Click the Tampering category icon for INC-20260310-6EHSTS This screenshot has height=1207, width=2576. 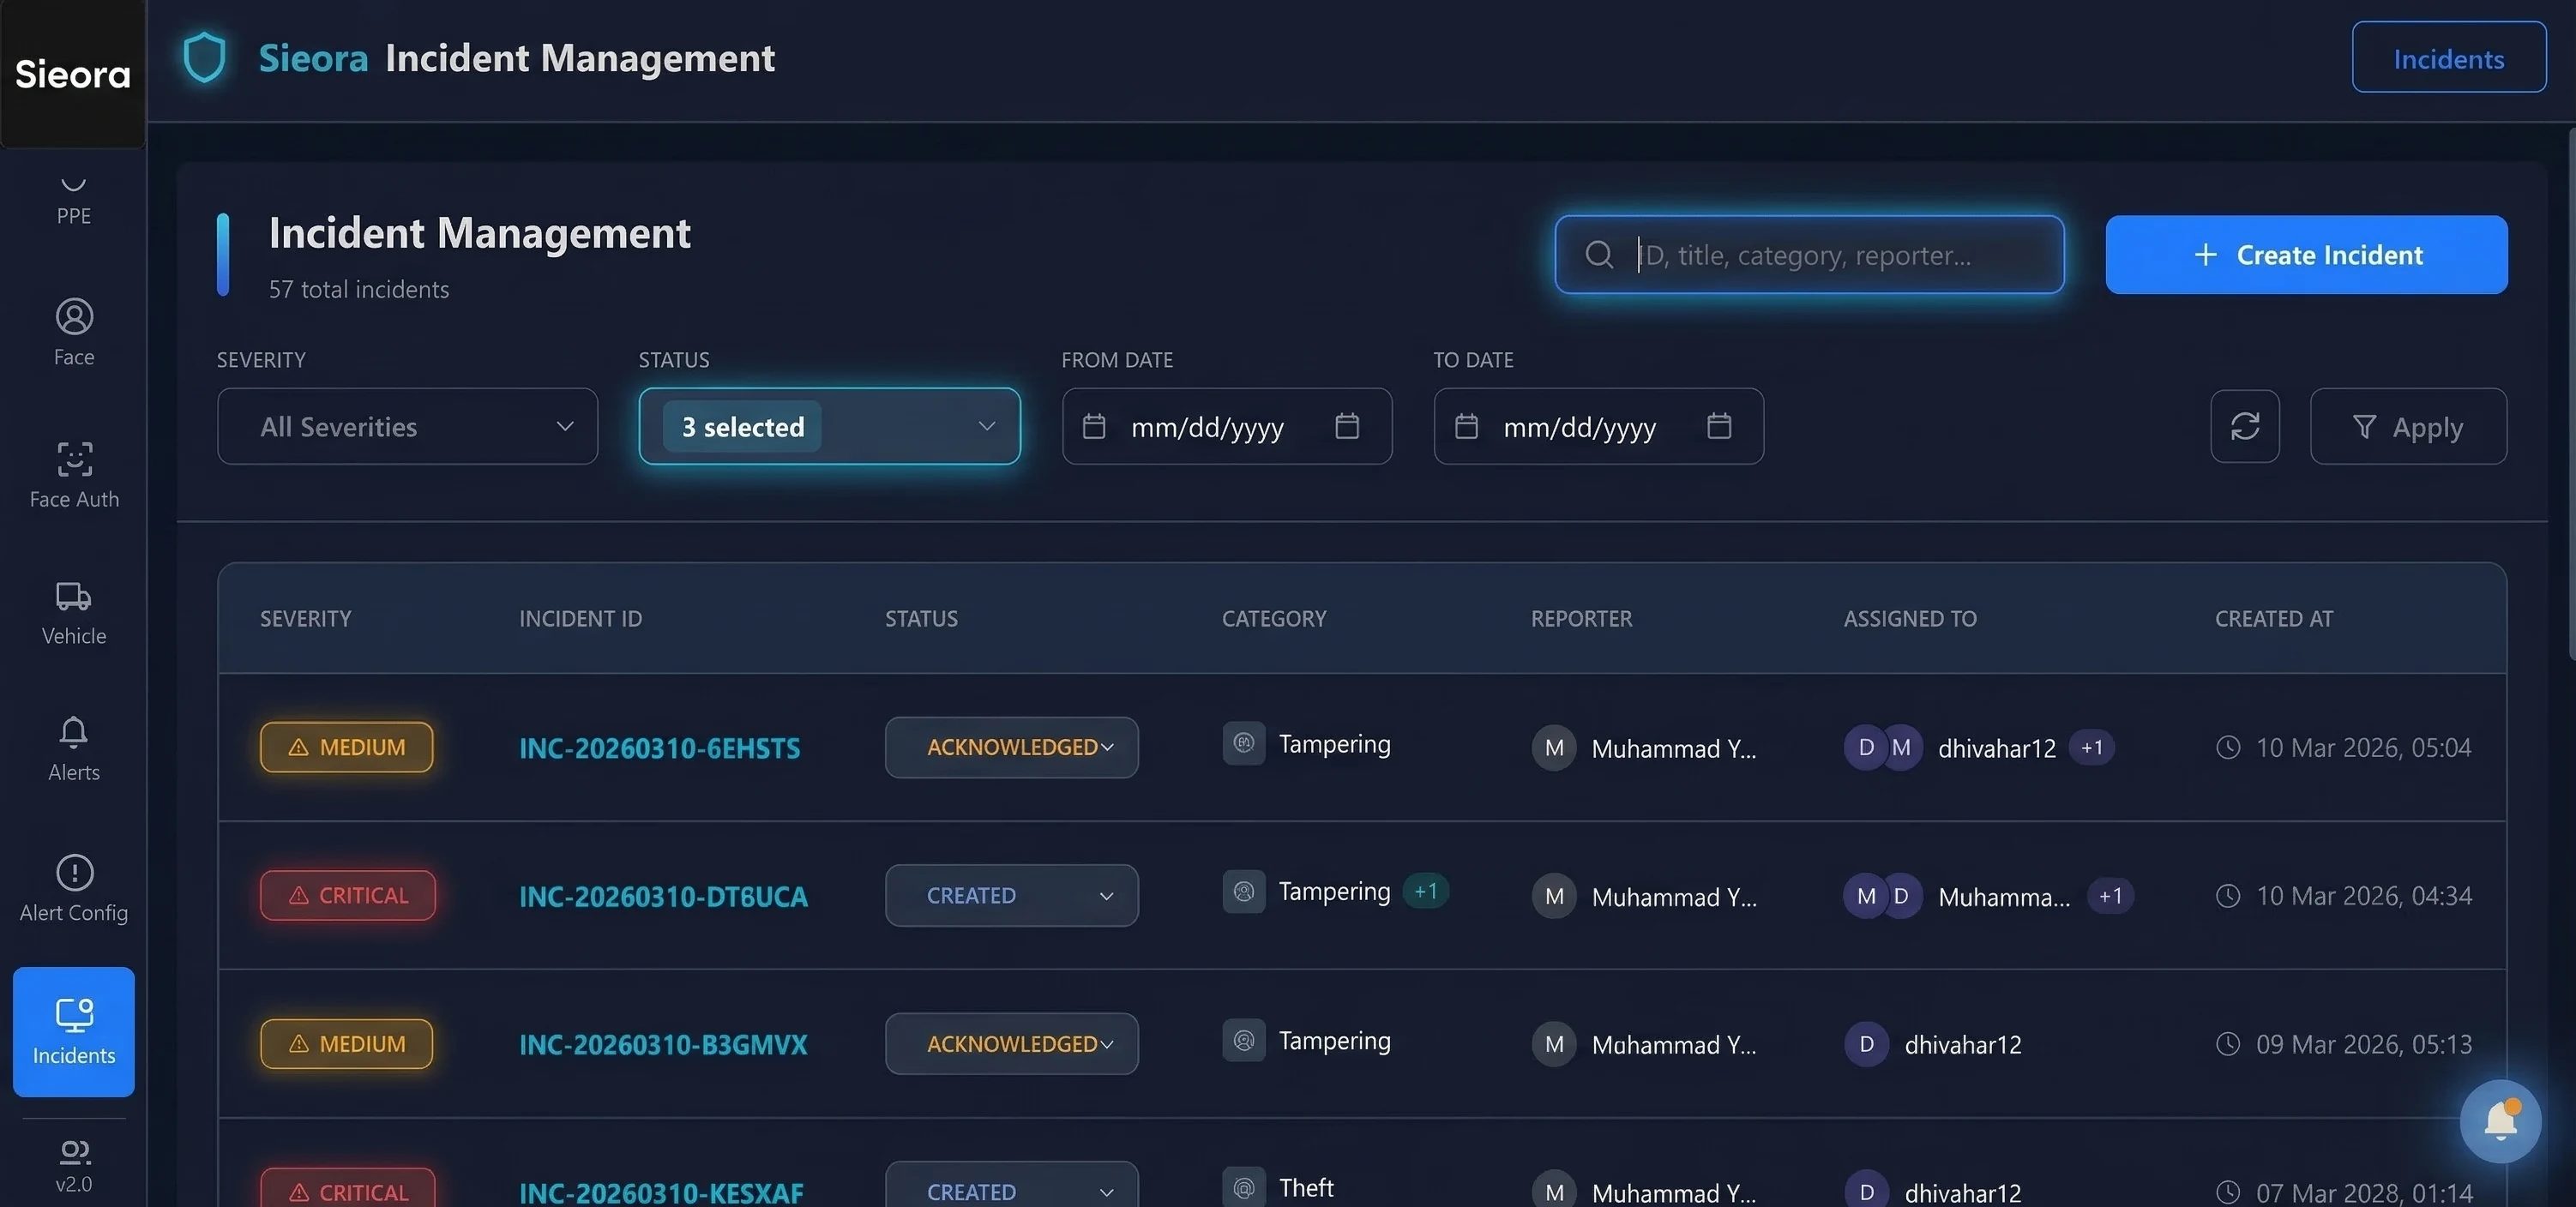coord(1243,743)
